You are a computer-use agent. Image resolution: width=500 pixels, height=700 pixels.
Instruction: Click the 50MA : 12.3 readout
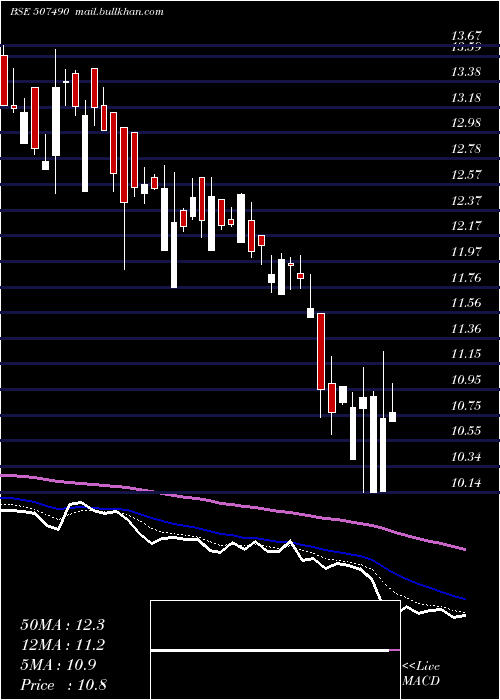[62, 625]
